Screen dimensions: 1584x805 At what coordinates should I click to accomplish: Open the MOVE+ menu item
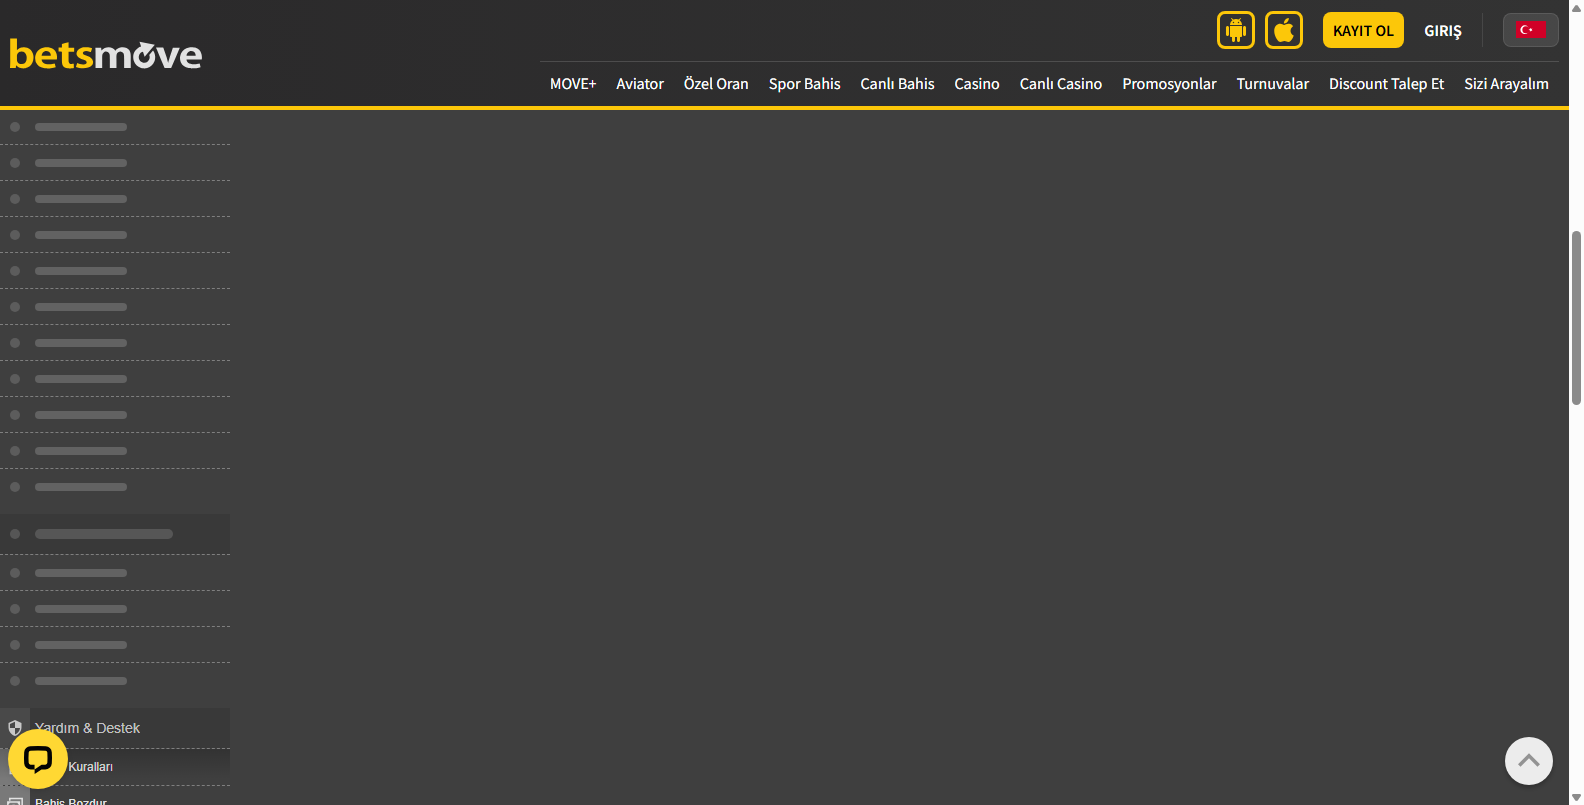point(572,84)
